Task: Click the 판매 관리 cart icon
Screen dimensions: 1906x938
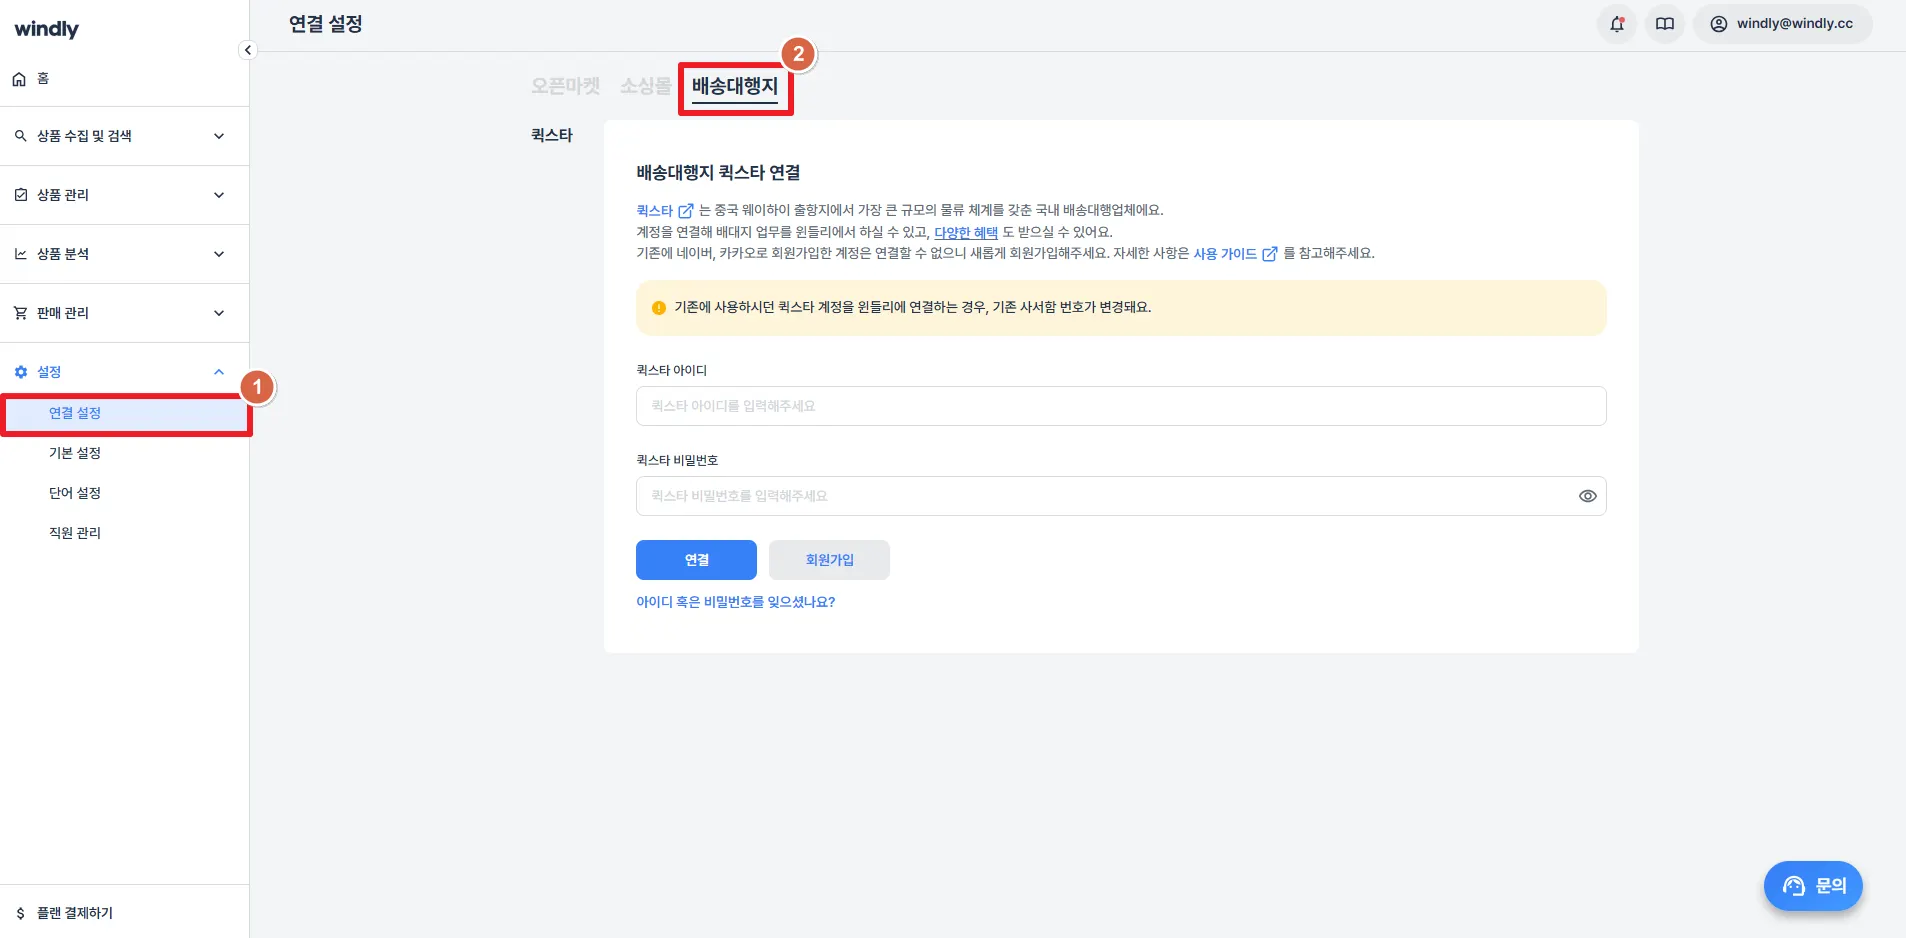Action: (x=20, y=313)
